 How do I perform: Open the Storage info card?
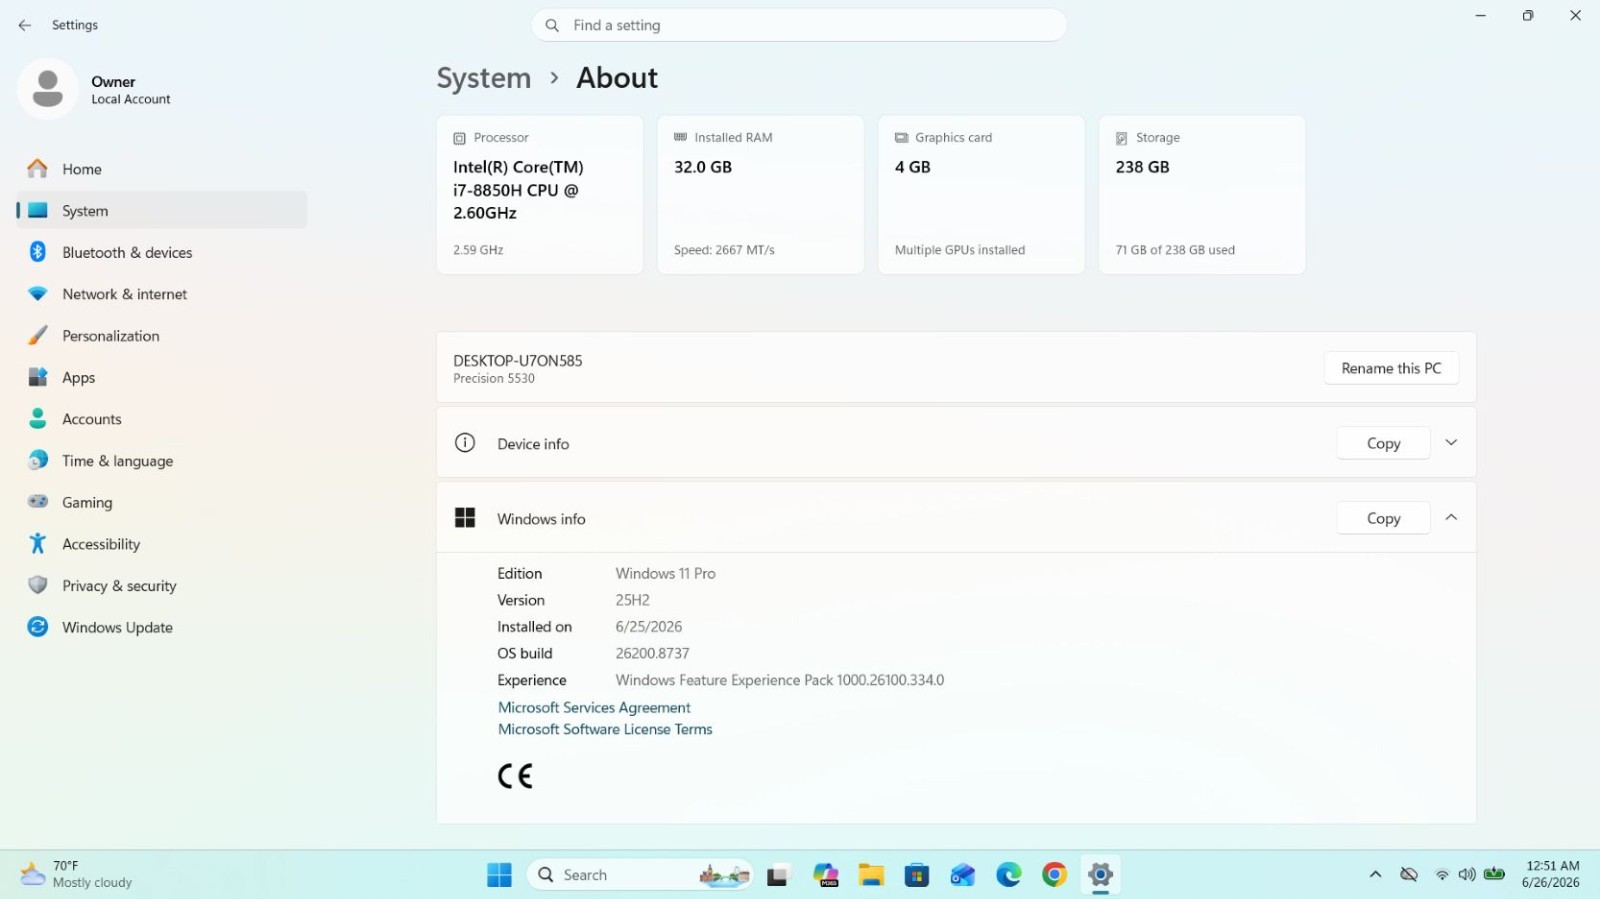click(1202, 194)
